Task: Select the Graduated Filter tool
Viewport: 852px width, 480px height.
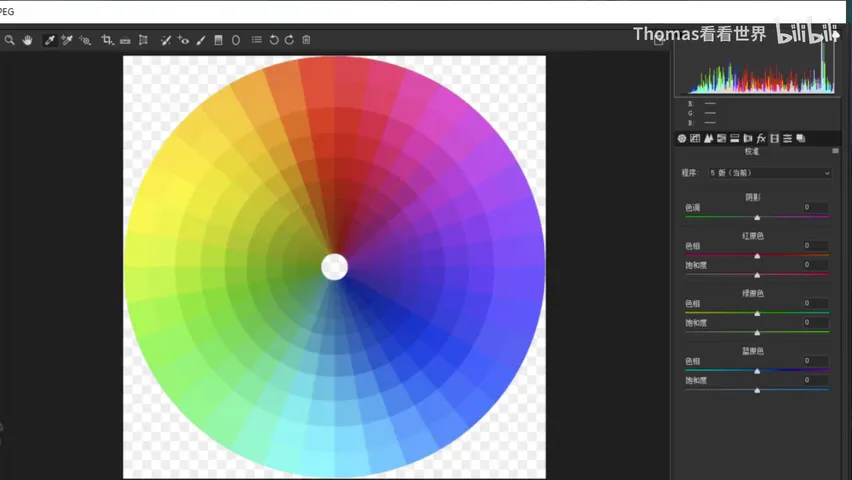Action: [x=218, y=40]
